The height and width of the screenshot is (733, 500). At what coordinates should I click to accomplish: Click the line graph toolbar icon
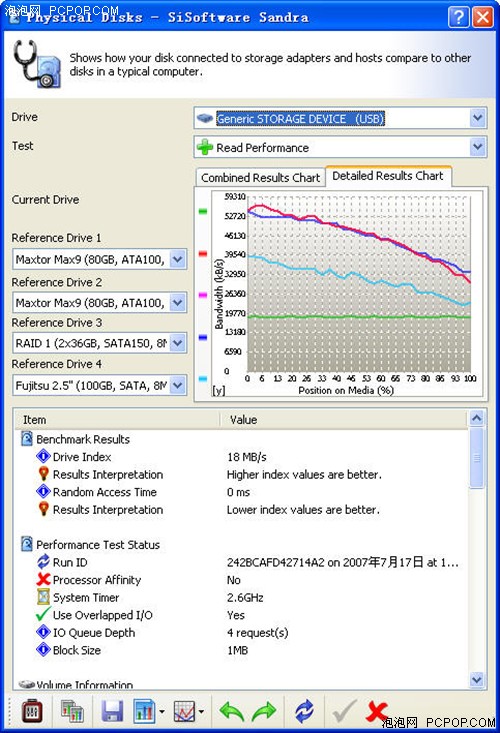coord(184,711)
